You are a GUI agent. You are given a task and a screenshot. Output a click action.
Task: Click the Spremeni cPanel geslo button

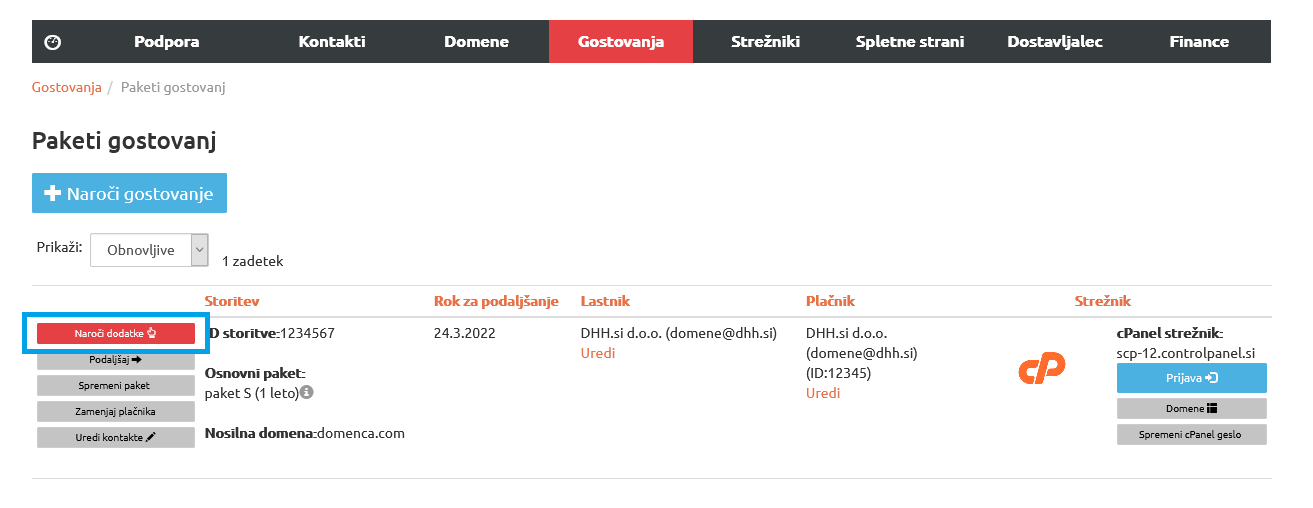pyautogui.click(x=1192, y=434)
